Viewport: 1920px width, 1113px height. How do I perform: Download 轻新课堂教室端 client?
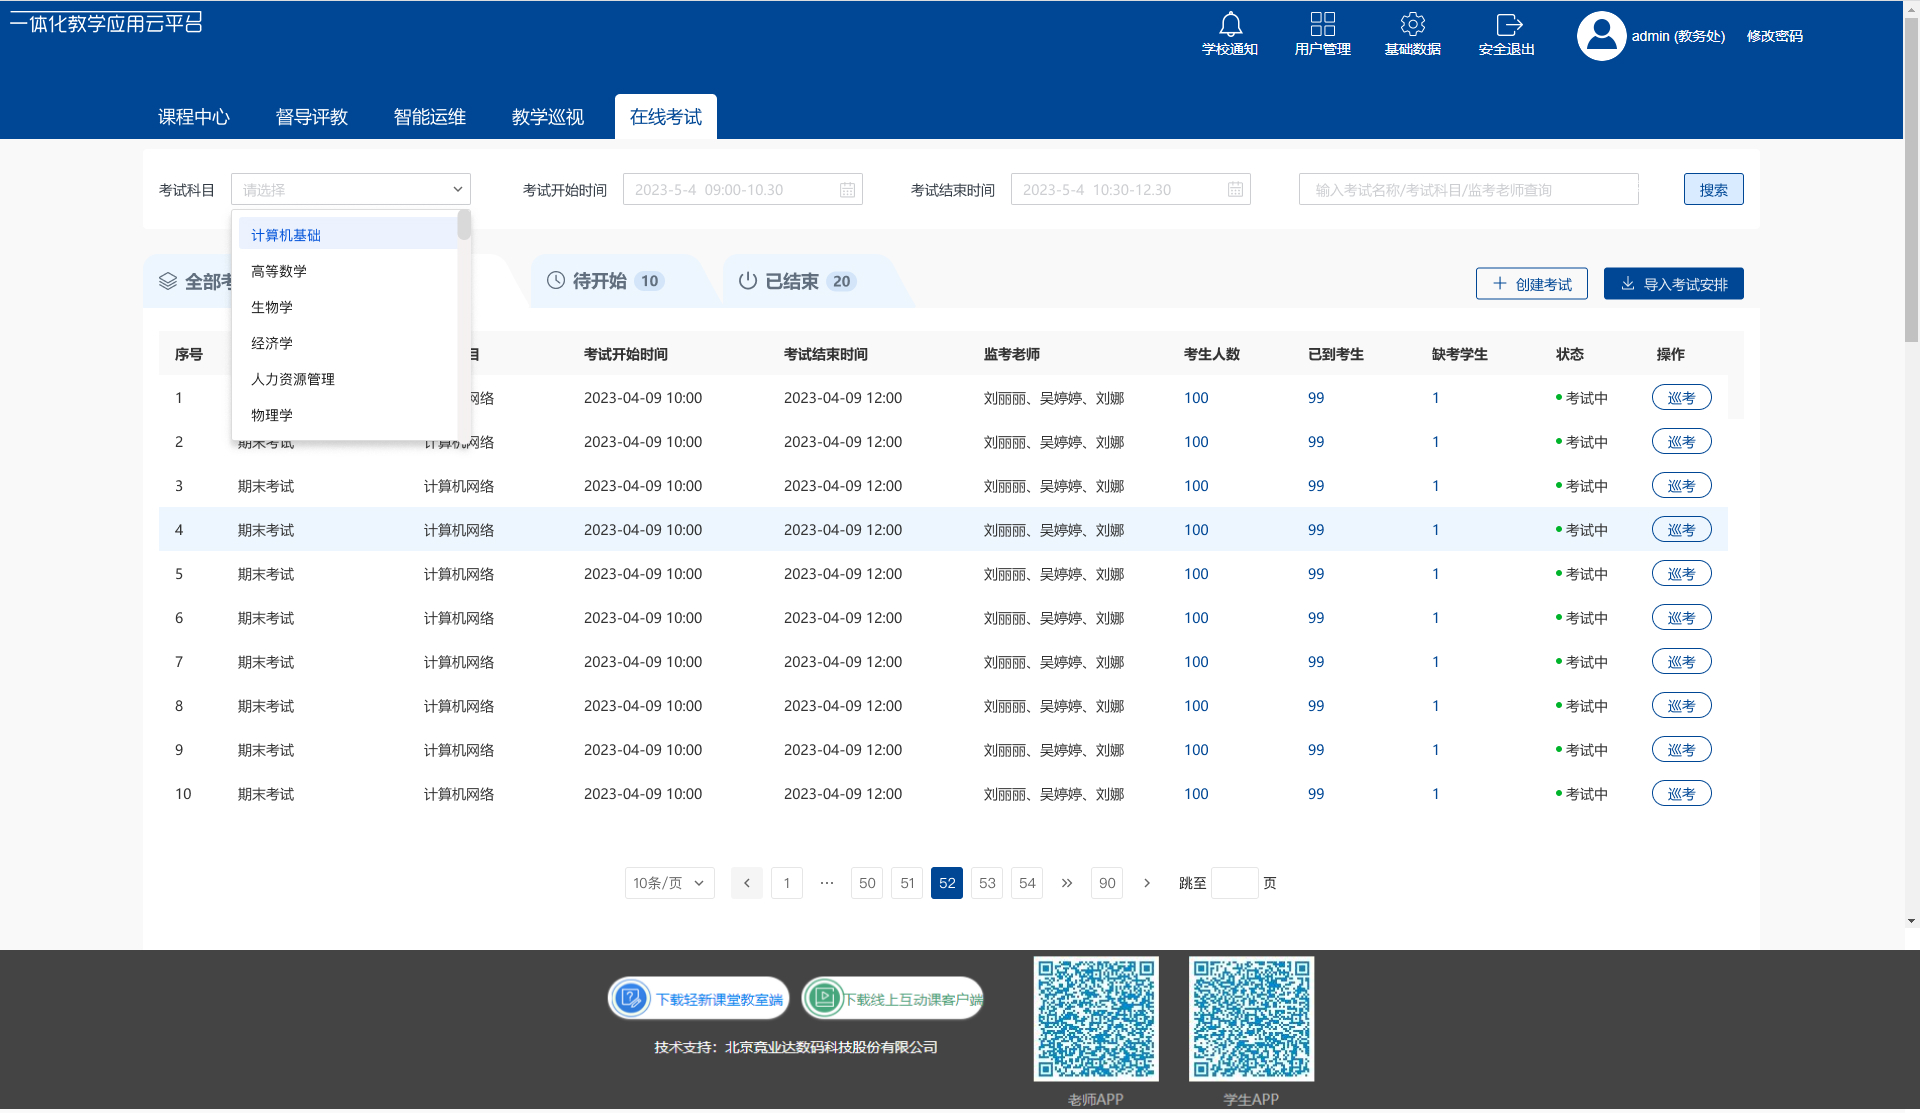(x=698, y=998)
